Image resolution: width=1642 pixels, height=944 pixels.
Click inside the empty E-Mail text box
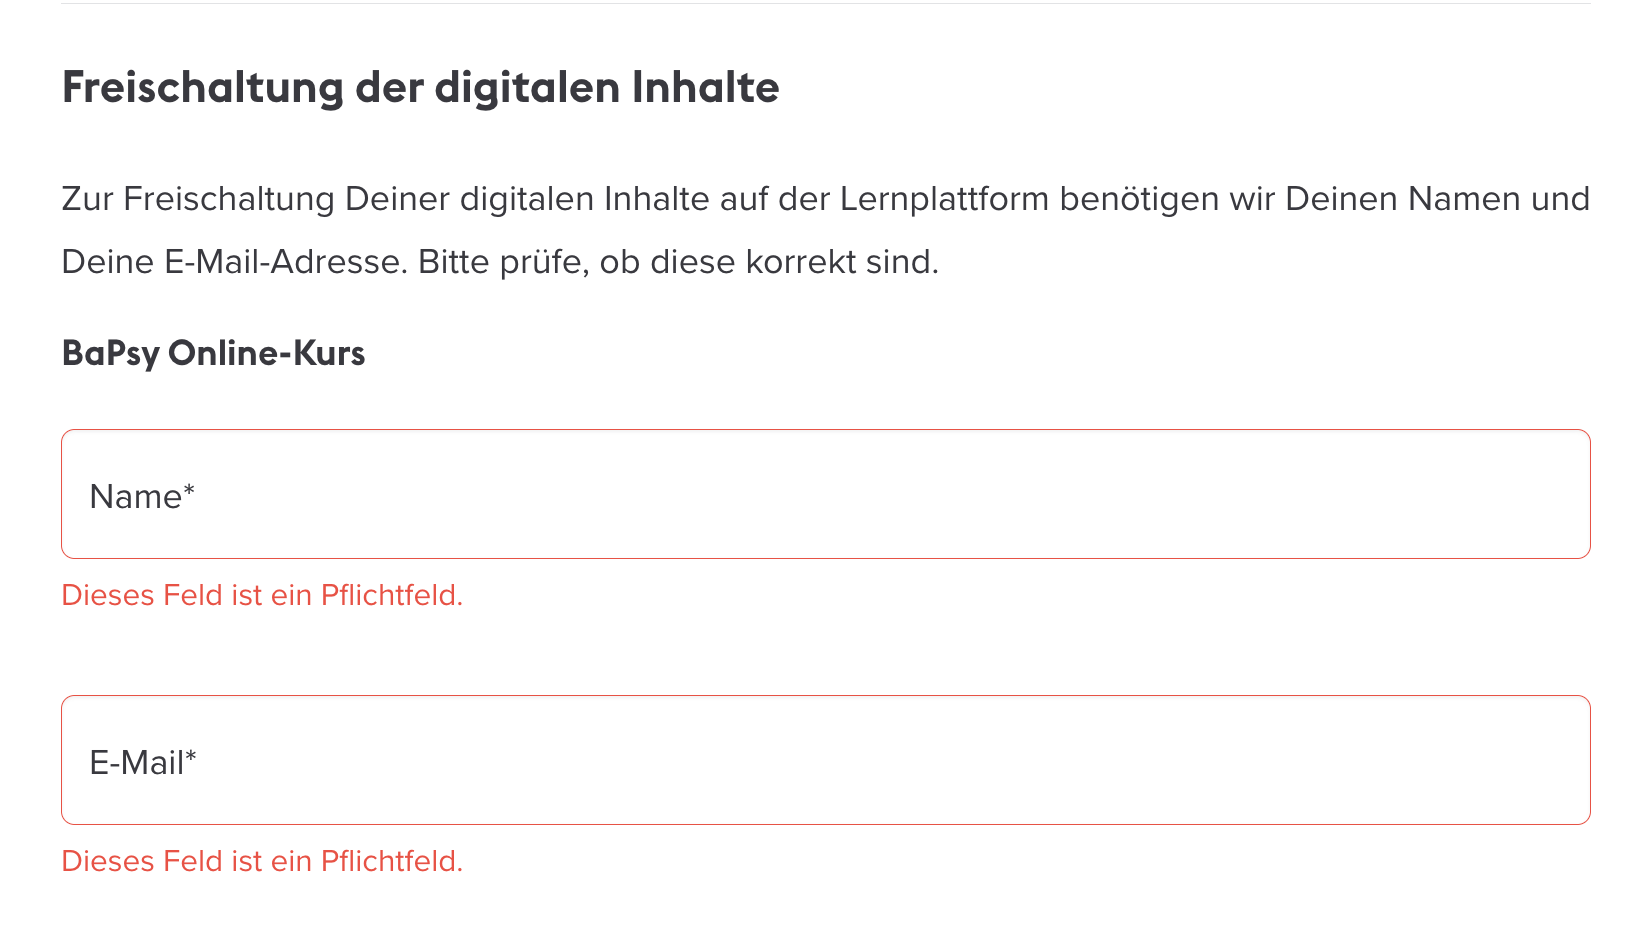pos(900,759)
